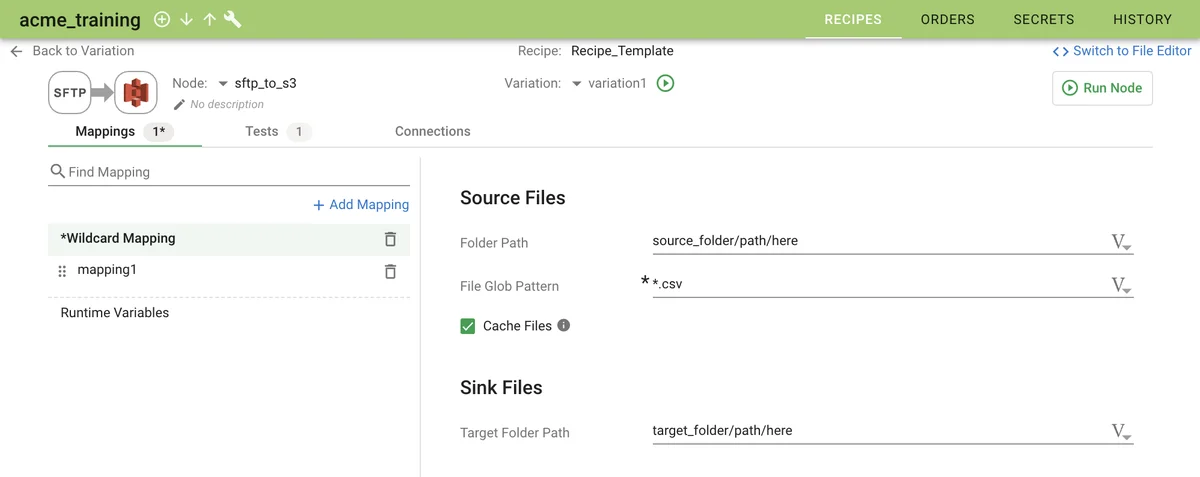Click the Cache Files info icon
Screen dimensions: 1200x477
click(x=564, y=326)
